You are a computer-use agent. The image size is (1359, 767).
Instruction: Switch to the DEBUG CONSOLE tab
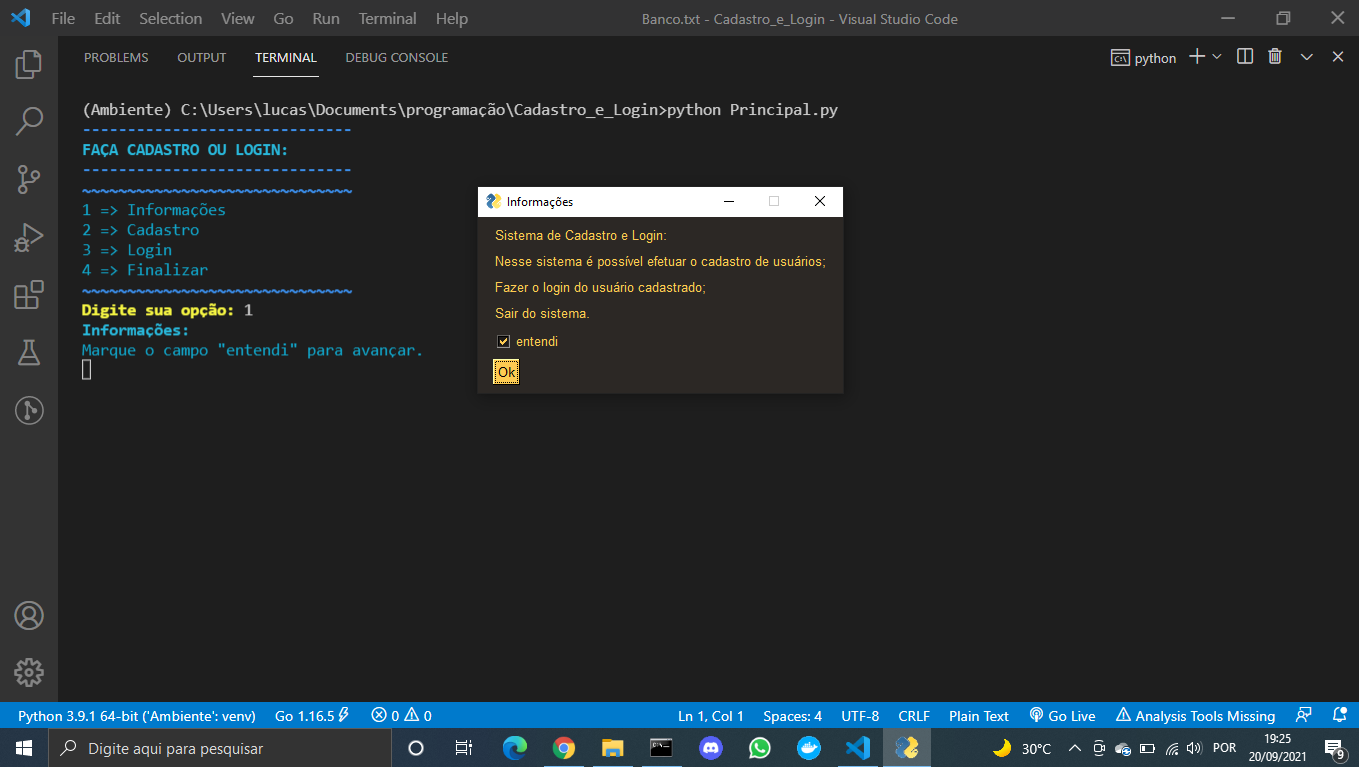396,57
